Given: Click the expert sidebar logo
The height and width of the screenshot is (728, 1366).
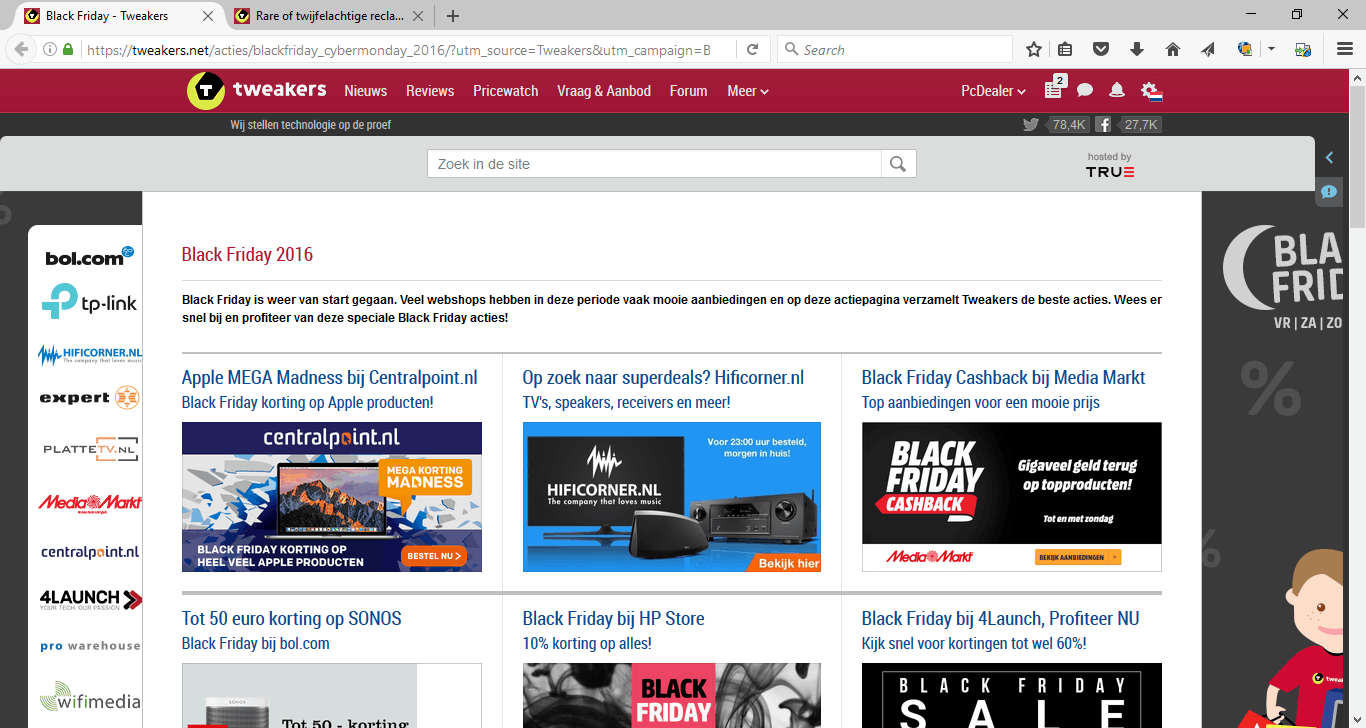Looking at the screenshot, I should (89, 398).
